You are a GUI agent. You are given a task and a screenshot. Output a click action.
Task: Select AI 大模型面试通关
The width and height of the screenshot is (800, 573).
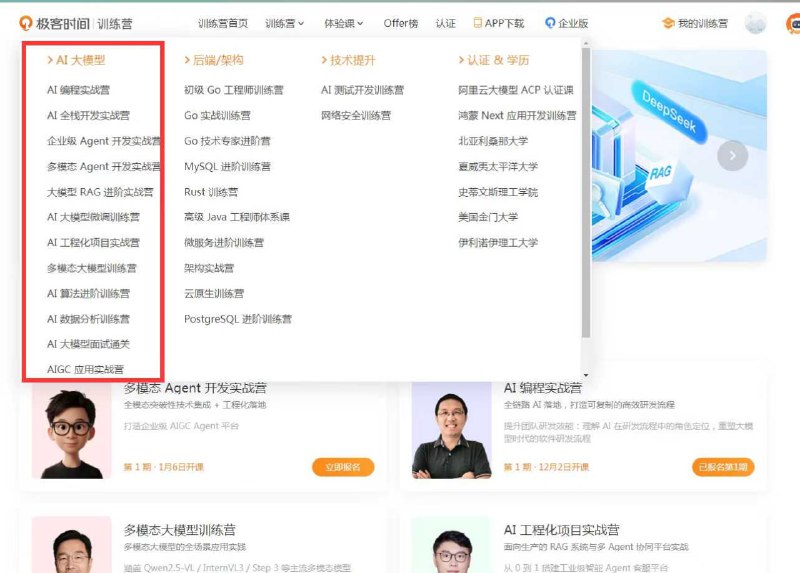88,344
